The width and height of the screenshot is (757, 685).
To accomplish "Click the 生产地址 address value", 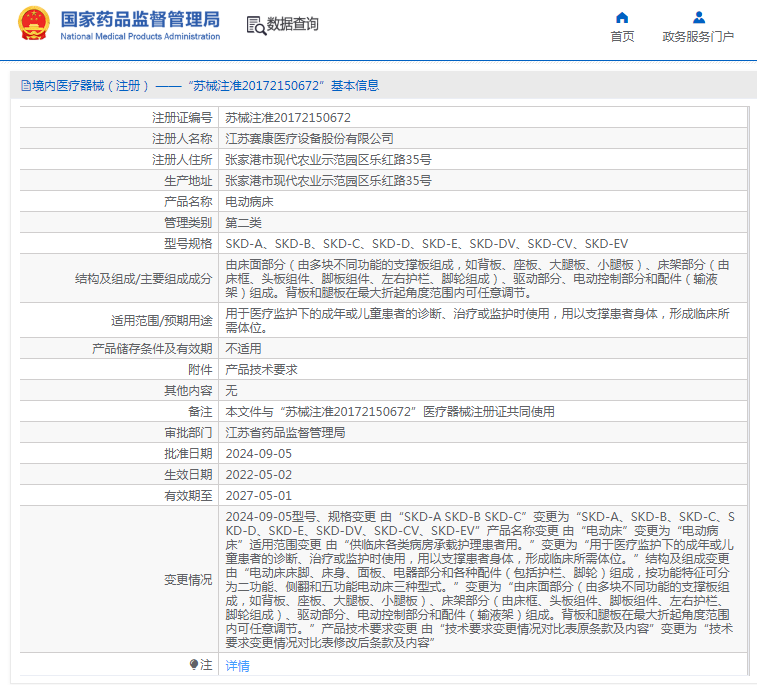I will pos(328,181).
